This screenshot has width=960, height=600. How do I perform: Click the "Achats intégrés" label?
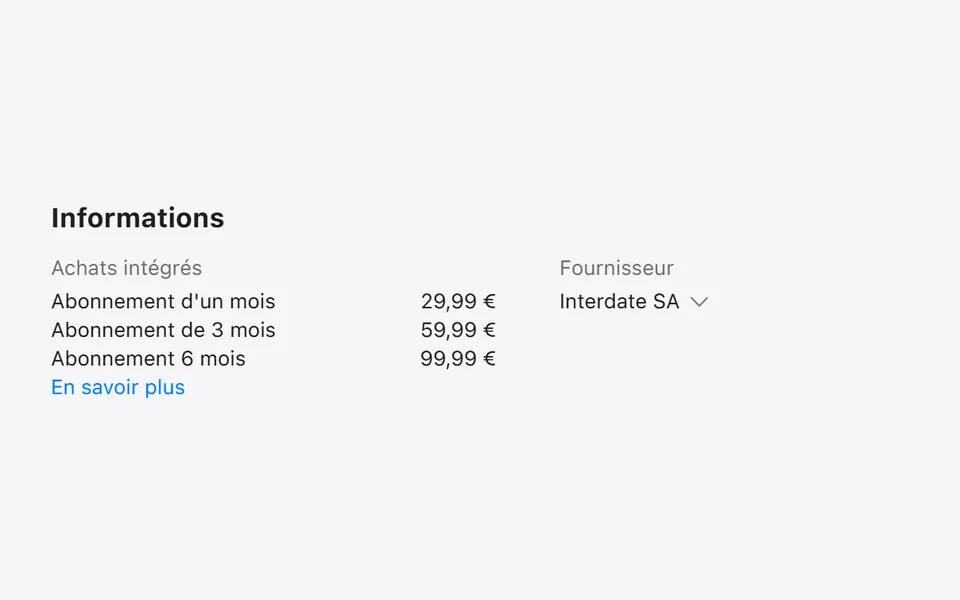coord(127,268)
